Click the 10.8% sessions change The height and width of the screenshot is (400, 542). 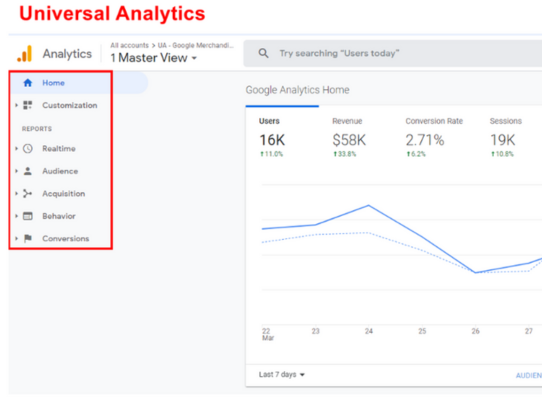click(x=502, y=154)
